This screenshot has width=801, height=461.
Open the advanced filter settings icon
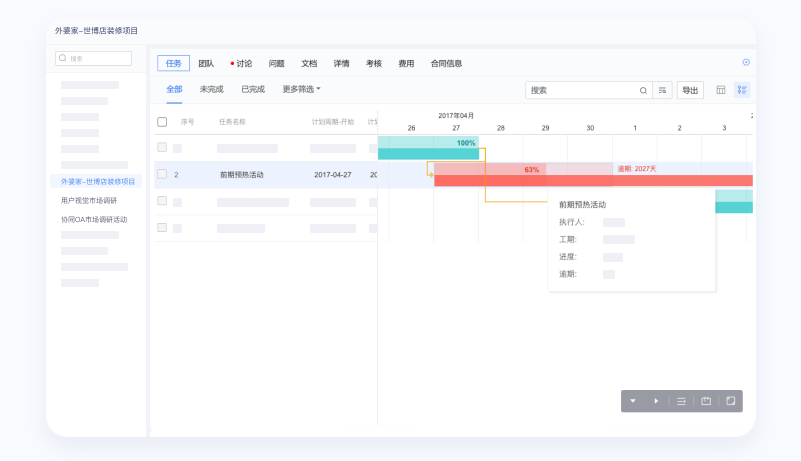click(x=662, y=90)
